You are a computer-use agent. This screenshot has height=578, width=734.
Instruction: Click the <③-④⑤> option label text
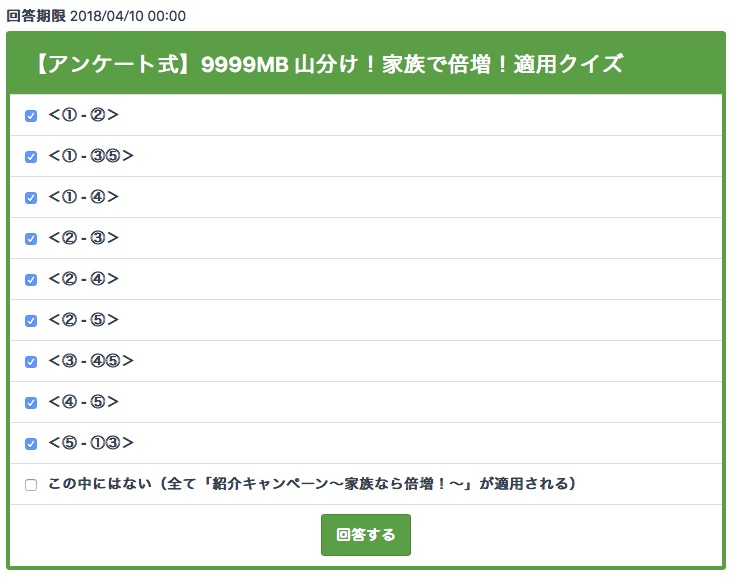pos(91,361)
